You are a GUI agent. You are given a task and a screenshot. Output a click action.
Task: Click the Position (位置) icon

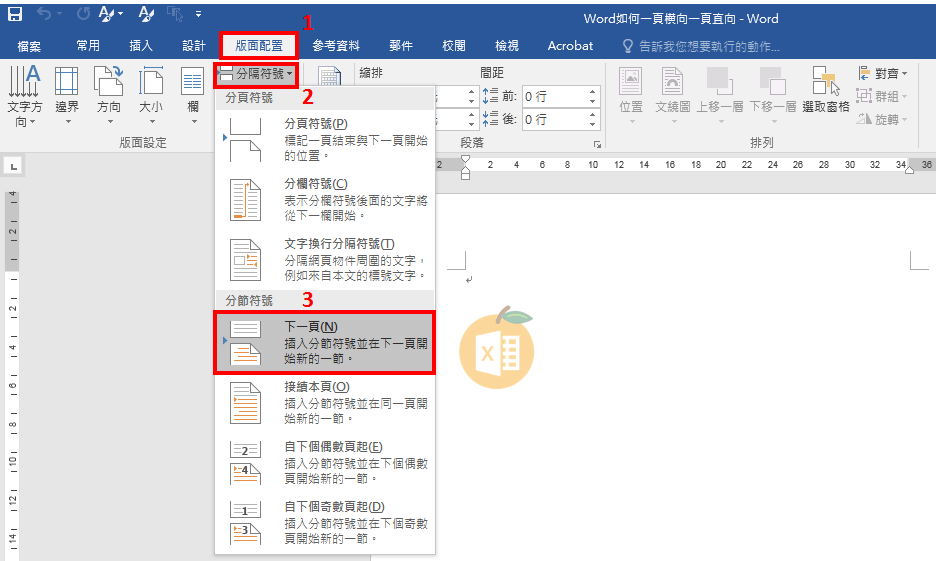tap(631, 90)
